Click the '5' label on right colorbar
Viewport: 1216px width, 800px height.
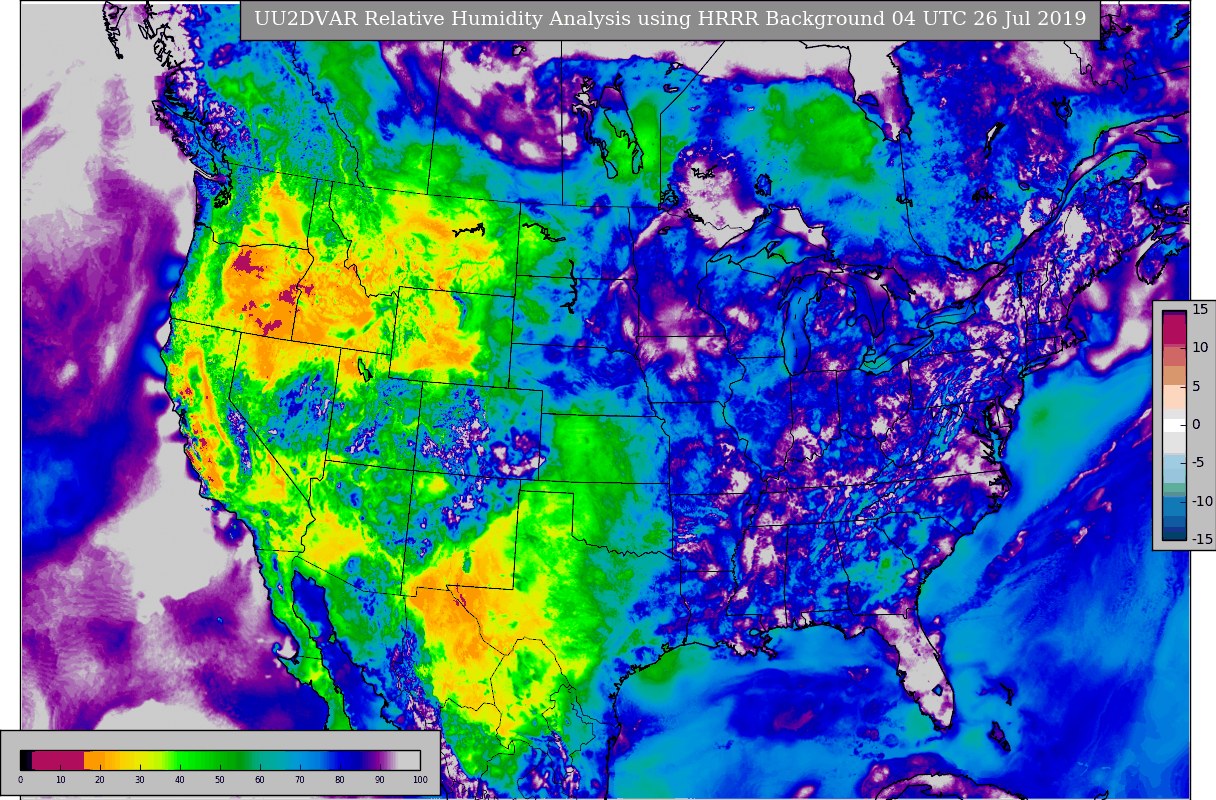(x=1196, y=386)
